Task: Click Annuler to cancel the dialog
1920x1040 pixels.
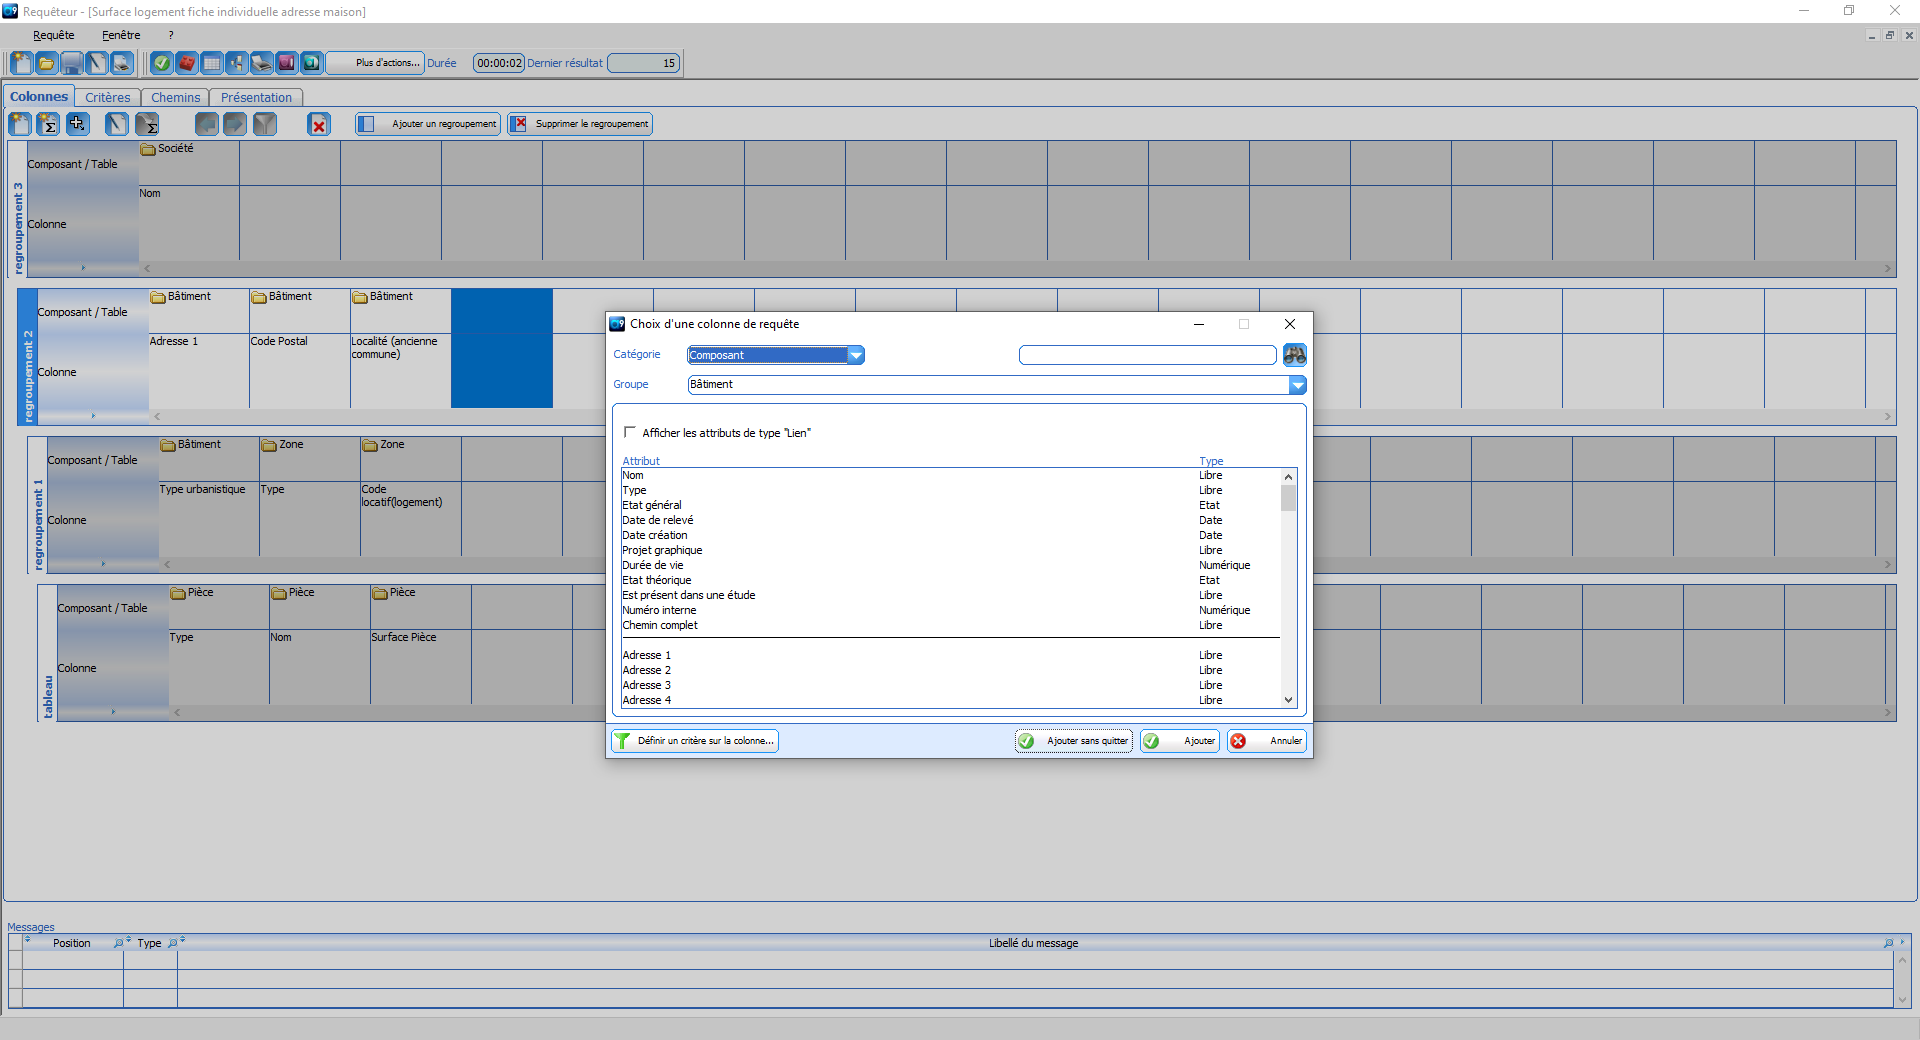Action: [1267, 741]
